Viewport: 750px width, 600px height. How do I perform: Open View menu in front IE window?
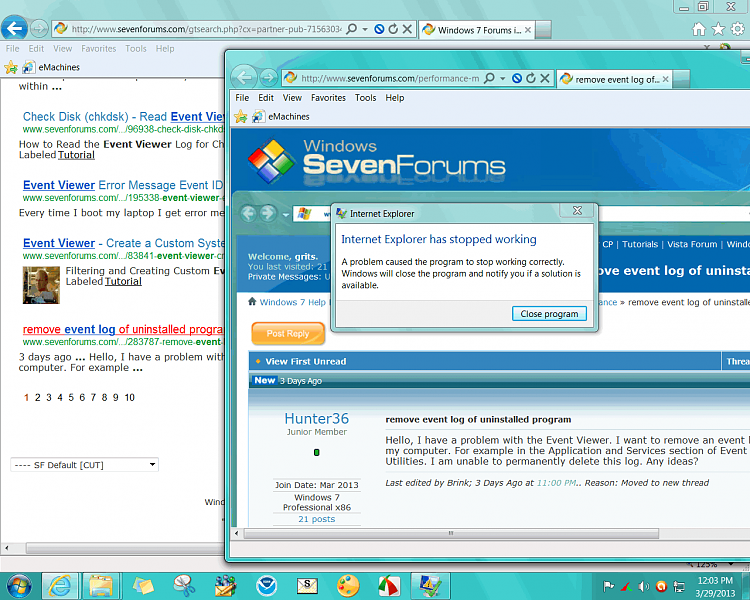[292, 98]
